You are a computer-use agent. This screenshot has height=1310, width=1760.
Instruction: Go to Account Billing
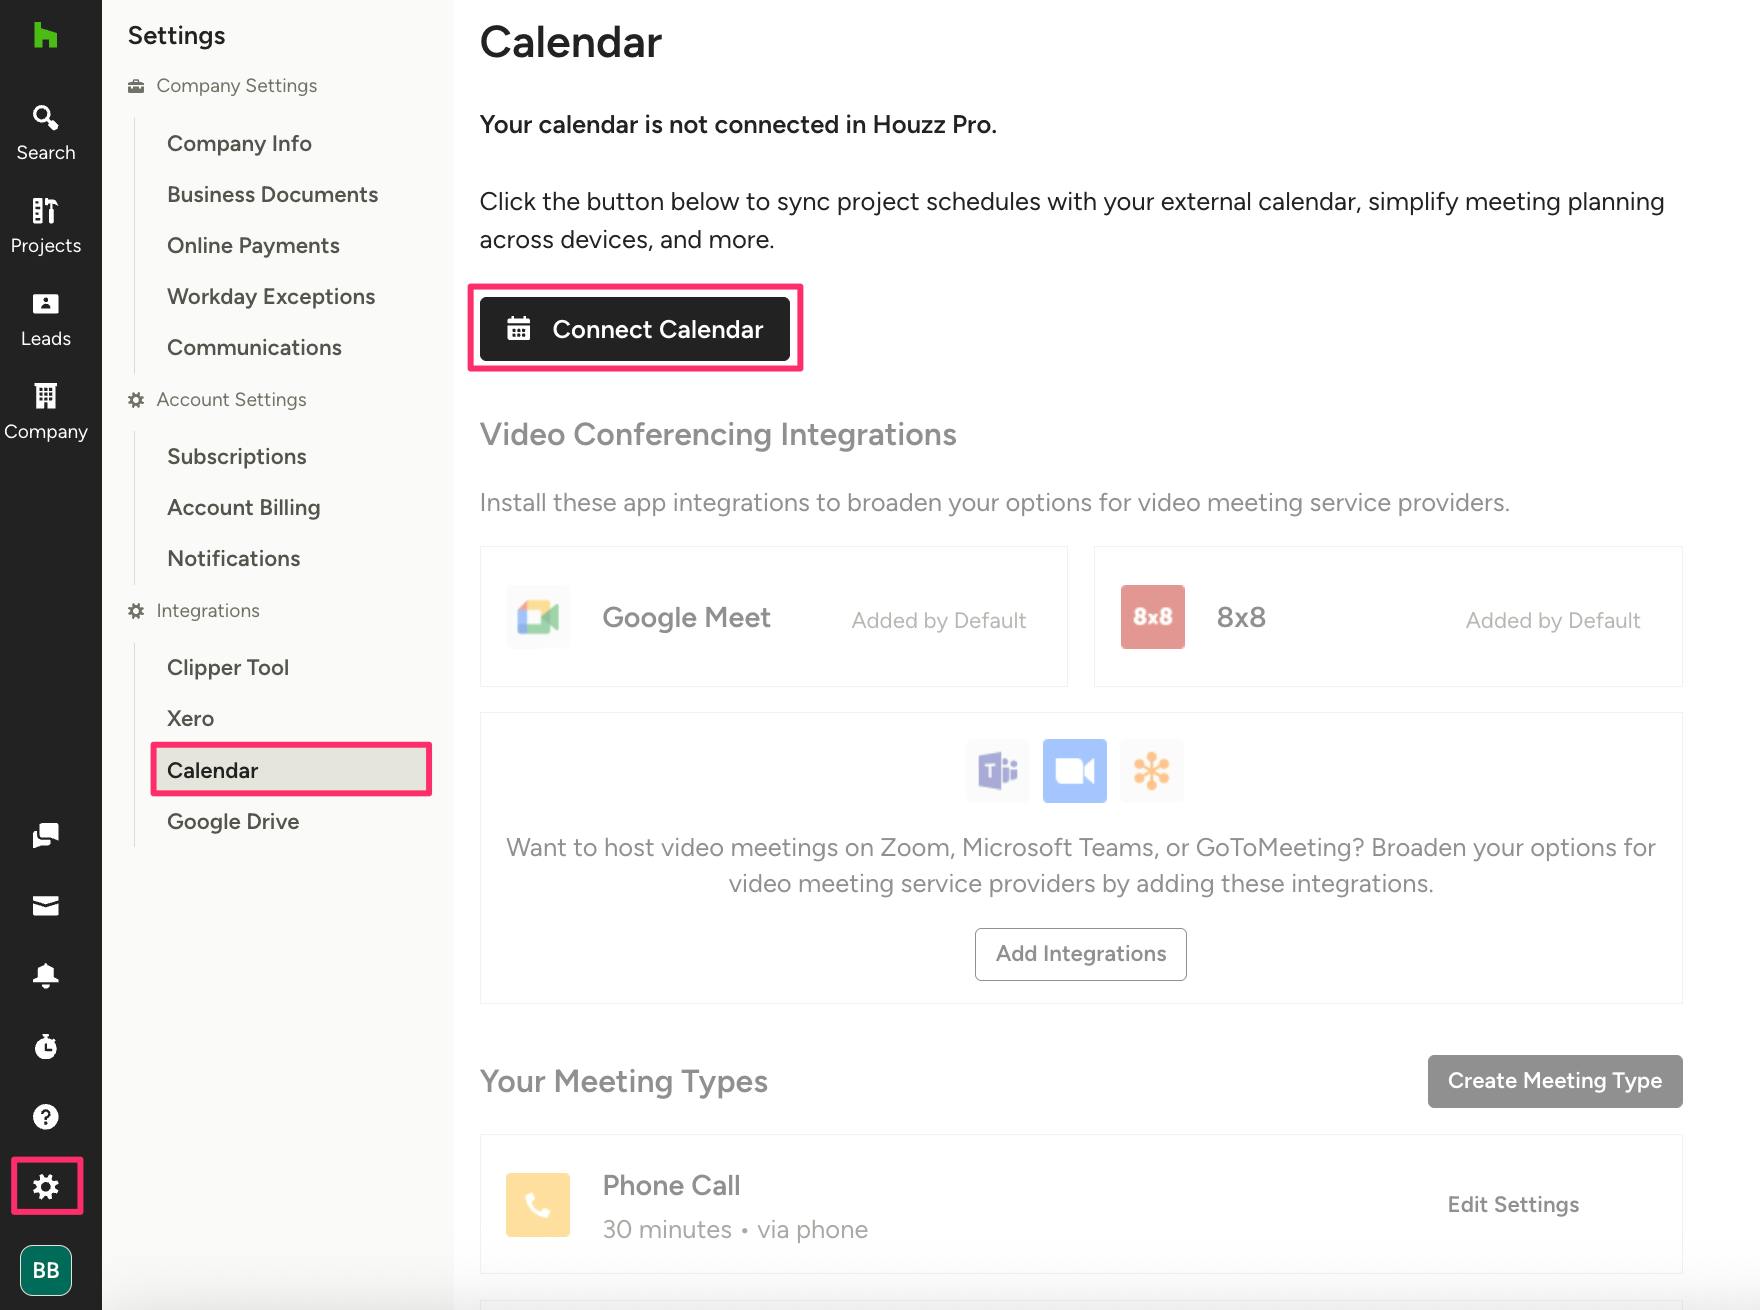pyautogui.click(x=243, y=507)
